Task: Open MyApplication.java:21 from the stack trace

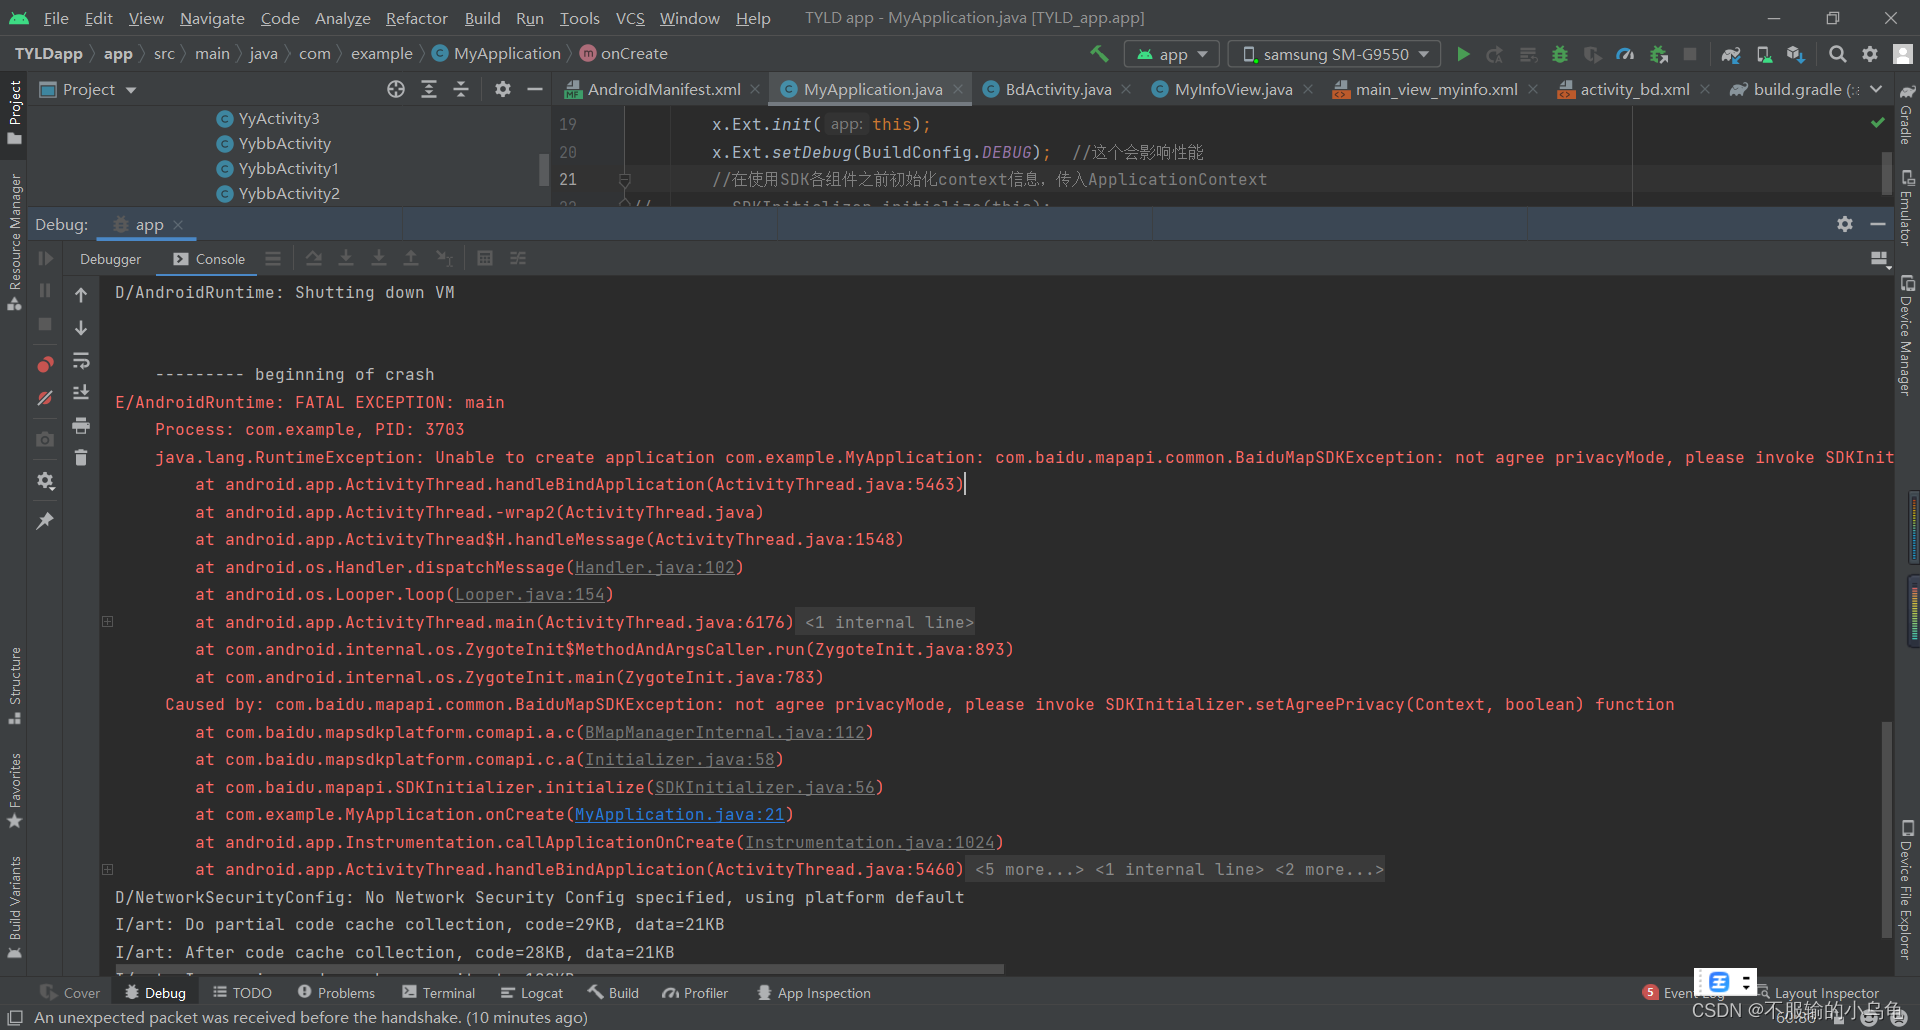Action: [681, 814]
